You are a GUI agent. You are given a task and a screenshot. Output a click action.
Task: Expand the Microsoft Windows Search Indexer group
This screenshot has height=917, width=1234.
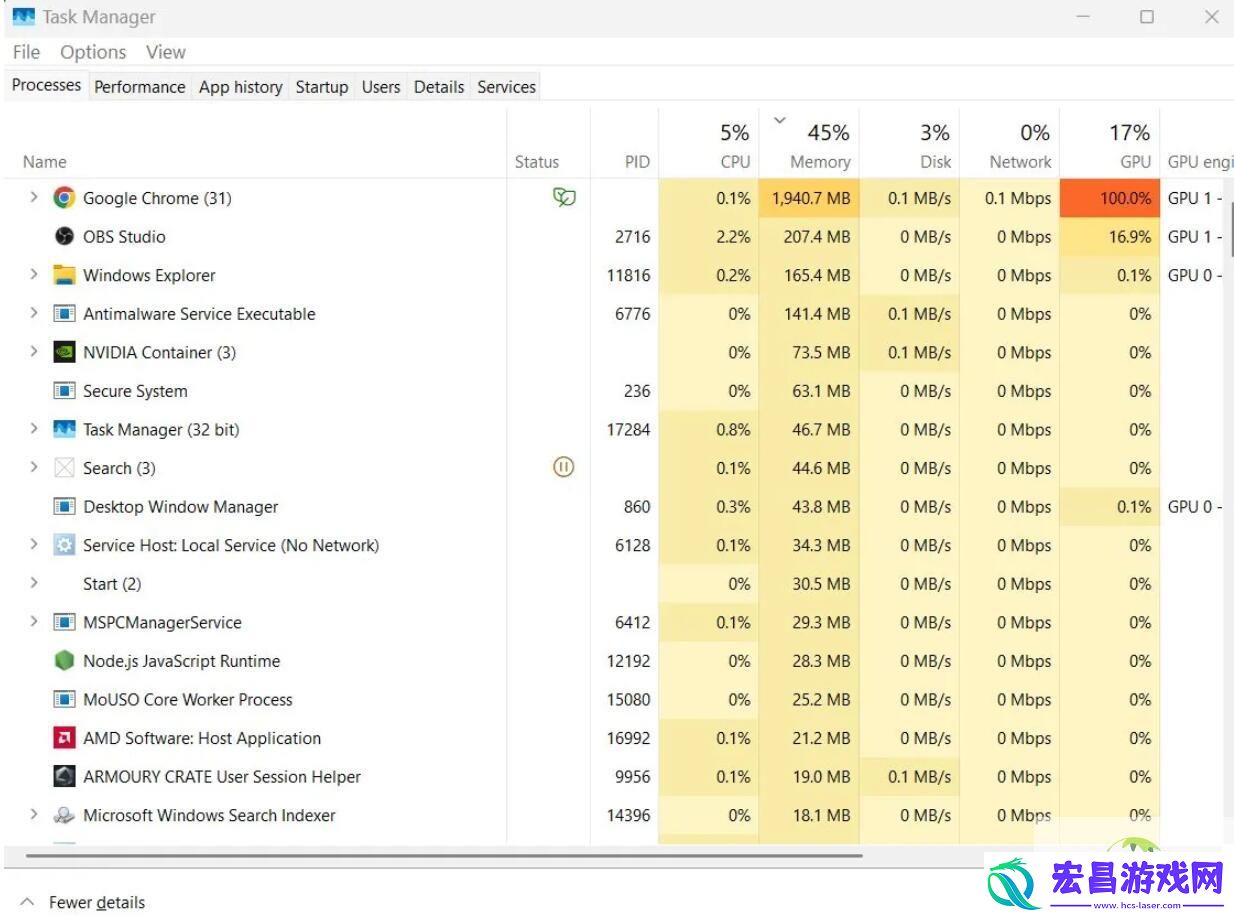(33, 815)
